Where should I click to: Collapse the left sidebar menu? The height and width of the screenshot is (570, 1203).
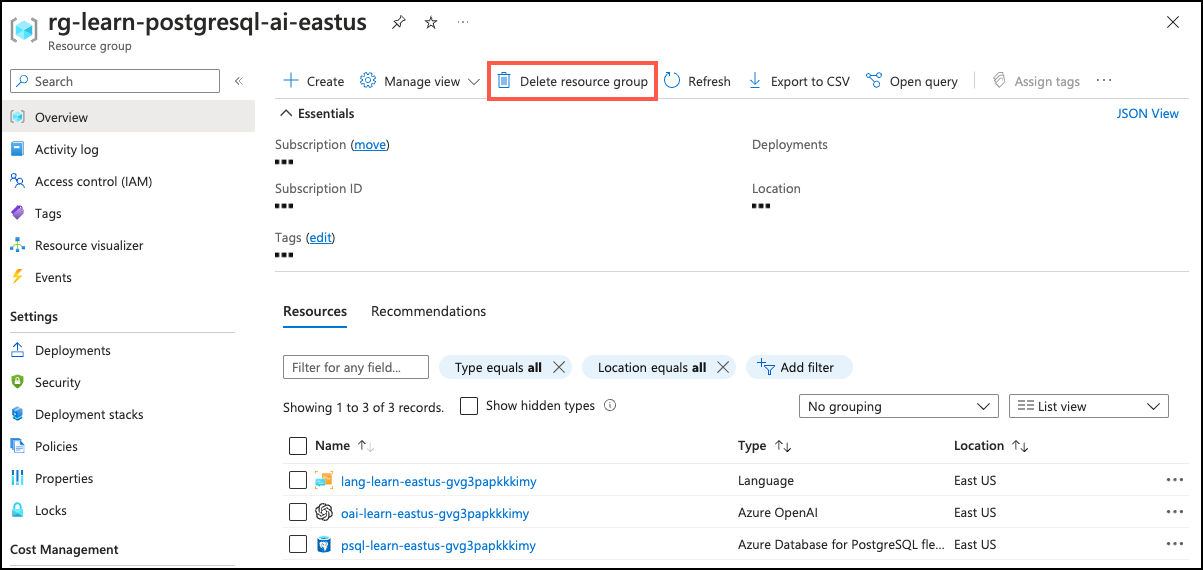pyautogui.click(x=239, y=81)
